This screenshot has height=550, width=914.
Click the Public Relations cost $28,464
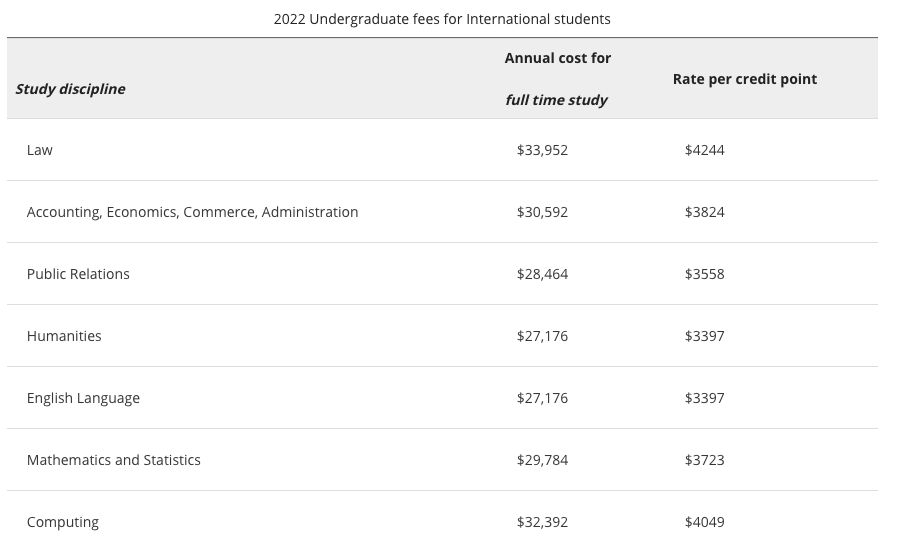(542, 274)
